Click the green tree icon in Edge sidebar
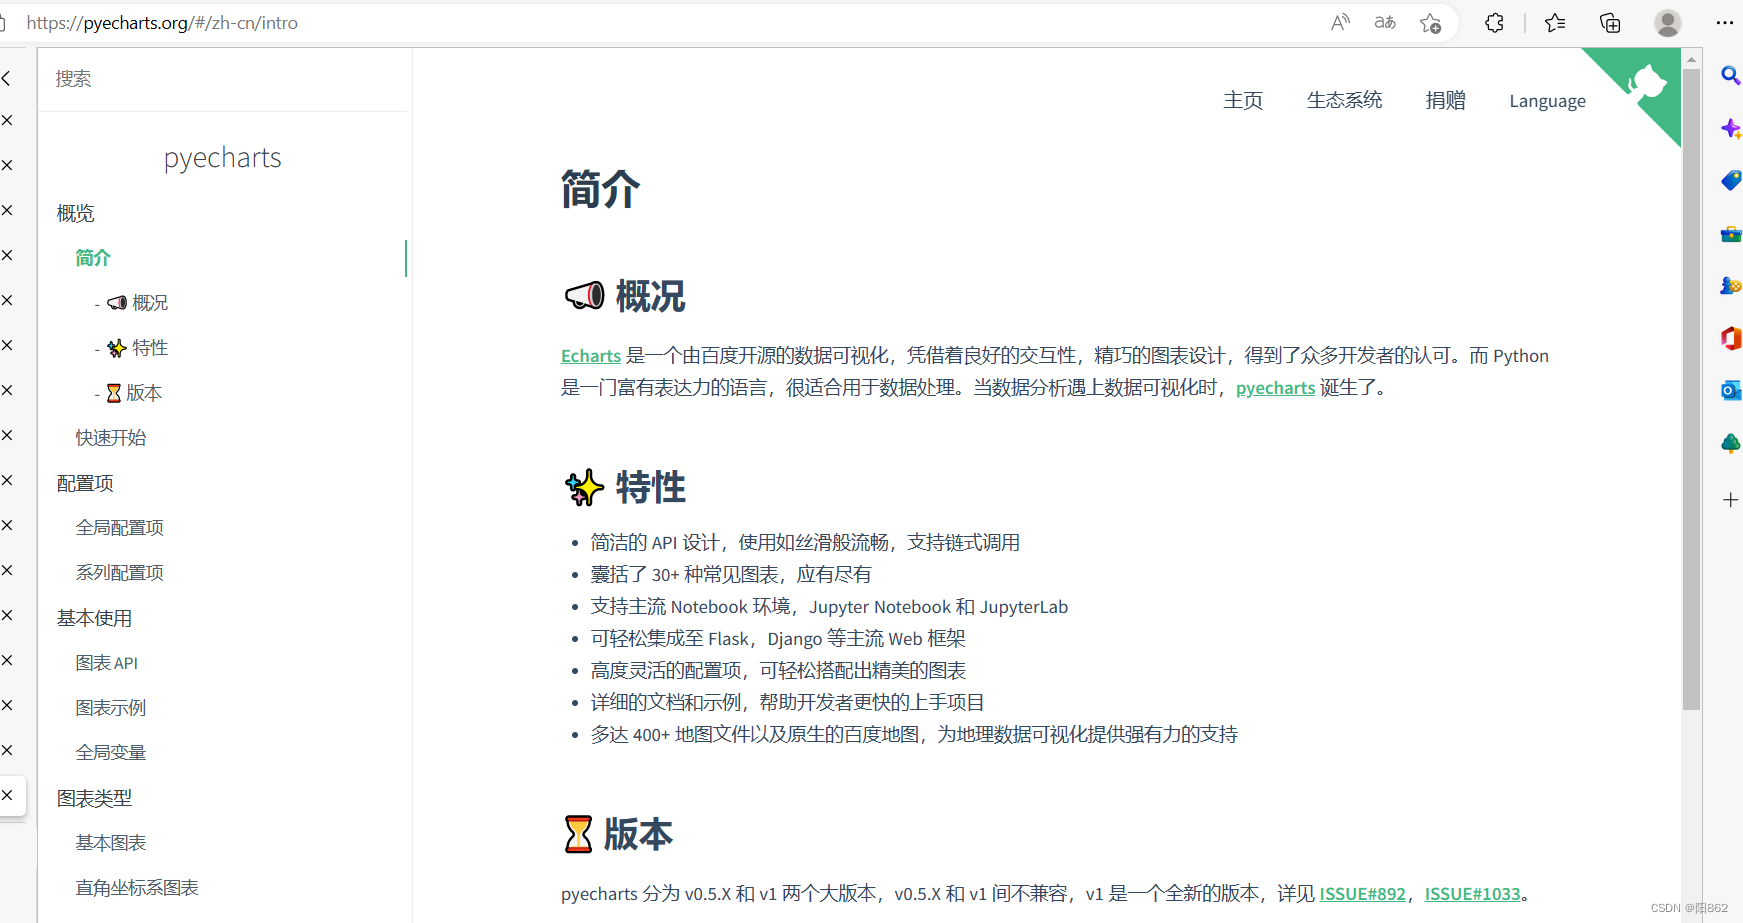The image size is (1743, 923). (1730, 443)
